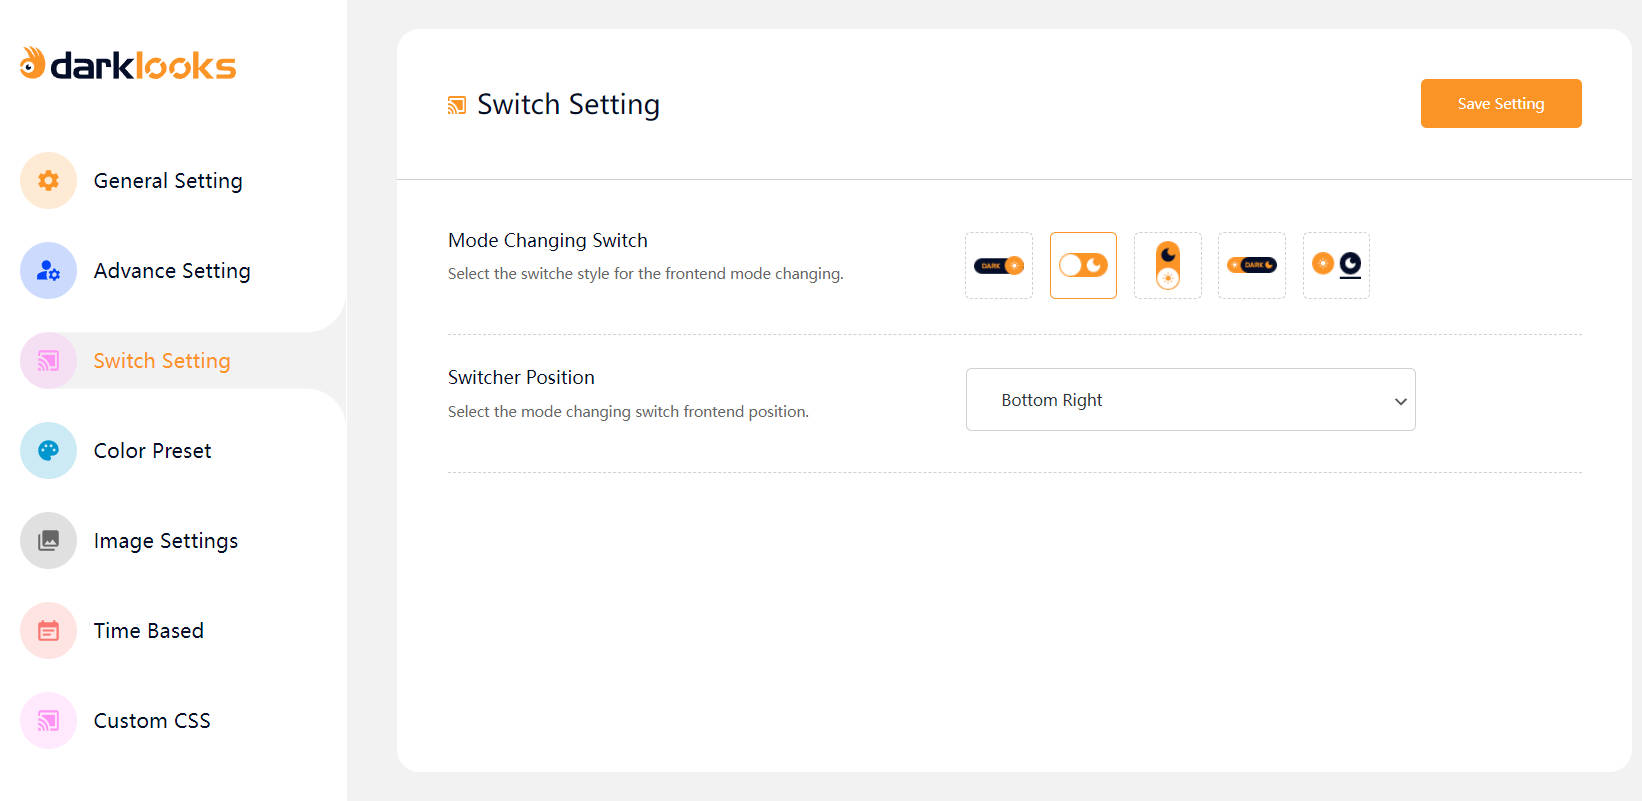Click the Switcher Position dropdown chevron arrow

(x=1400, y=401)
